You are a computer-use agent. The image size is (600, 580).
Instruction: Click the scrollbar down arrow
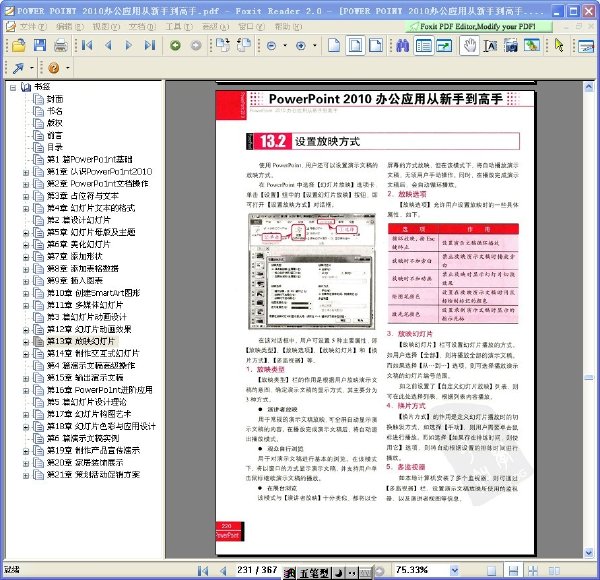click(x=589, y=552)
